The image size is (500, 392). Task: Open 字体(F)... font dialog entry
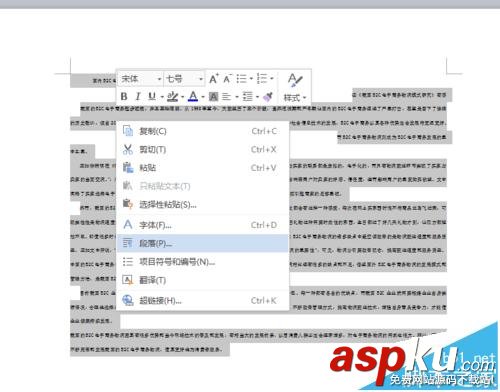click(x=203, y=225)
